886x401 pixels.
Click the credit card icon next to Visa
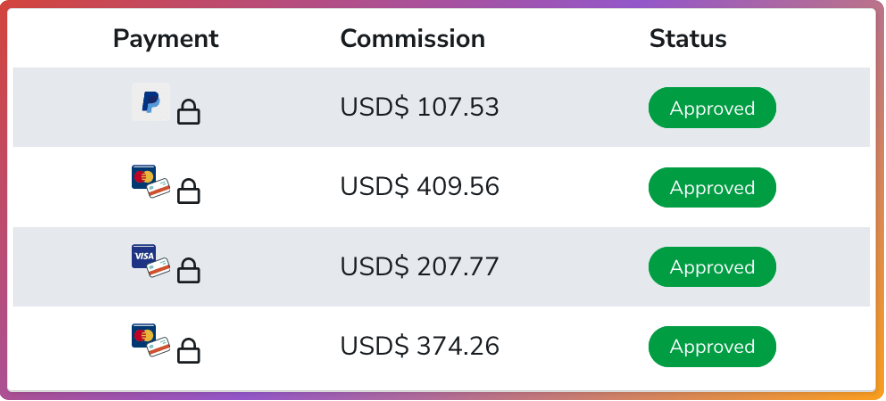[x=160, y=268]
